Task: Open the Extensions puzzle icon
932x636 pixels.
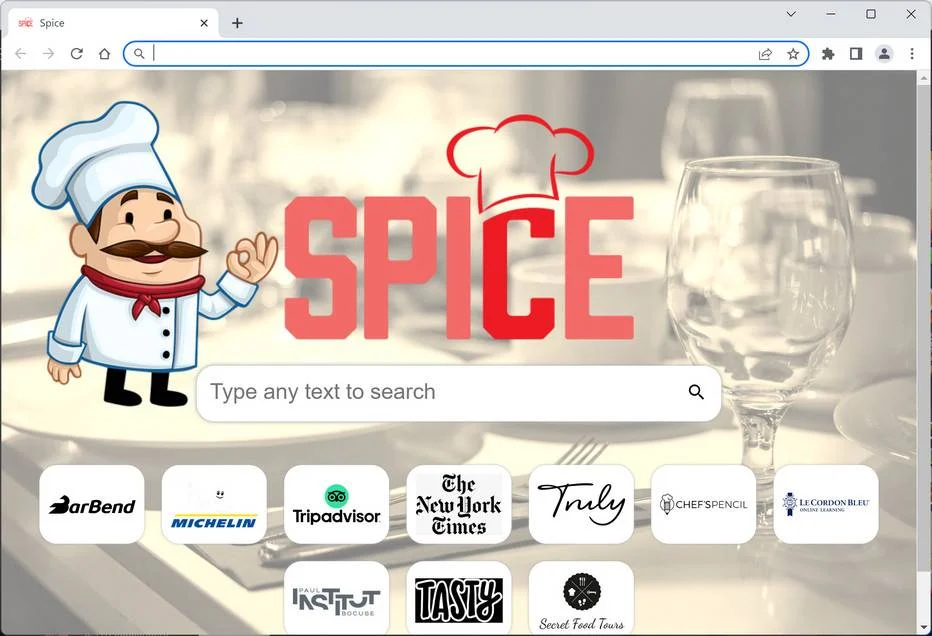Action: tap(827, 54)
